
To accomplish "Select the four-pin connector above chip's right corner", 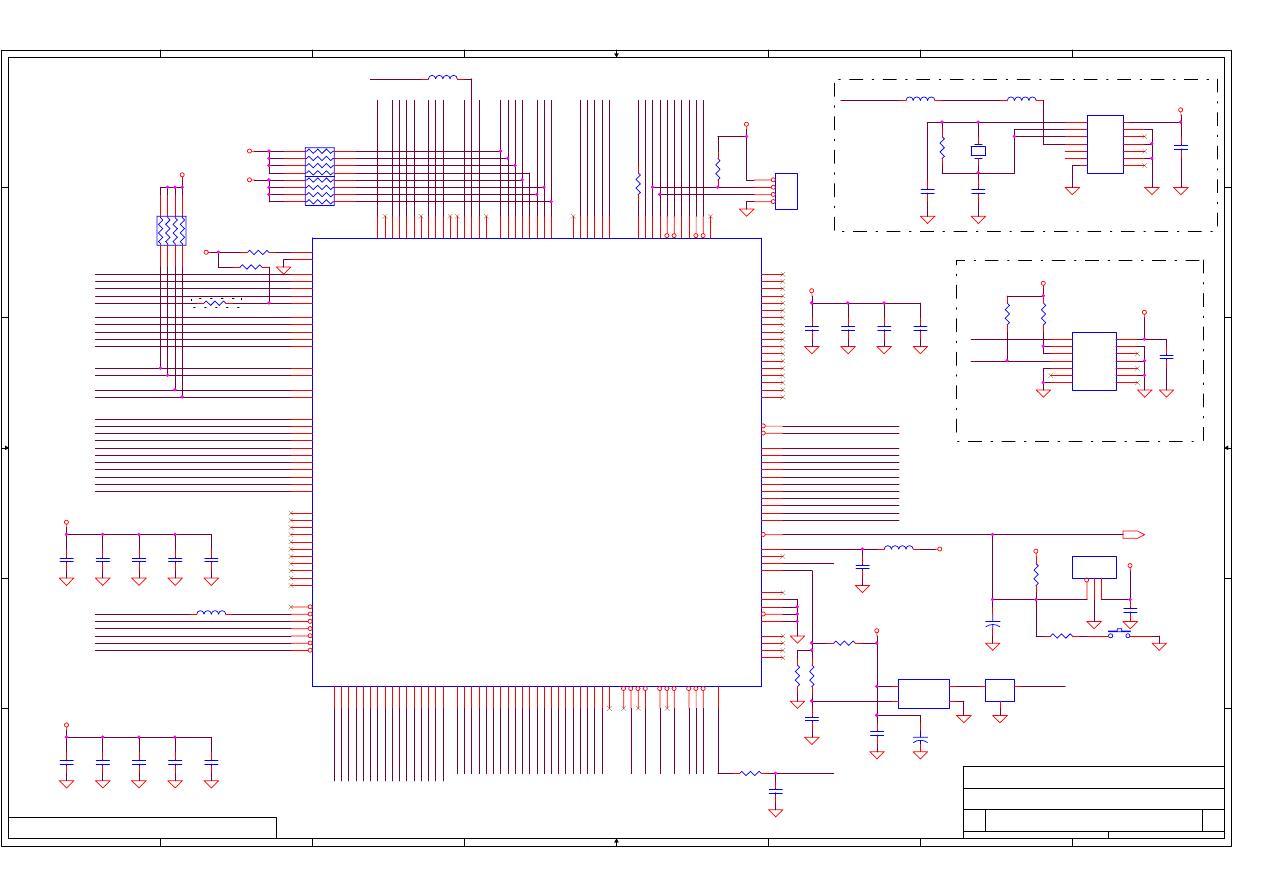I will coord(786,191).
